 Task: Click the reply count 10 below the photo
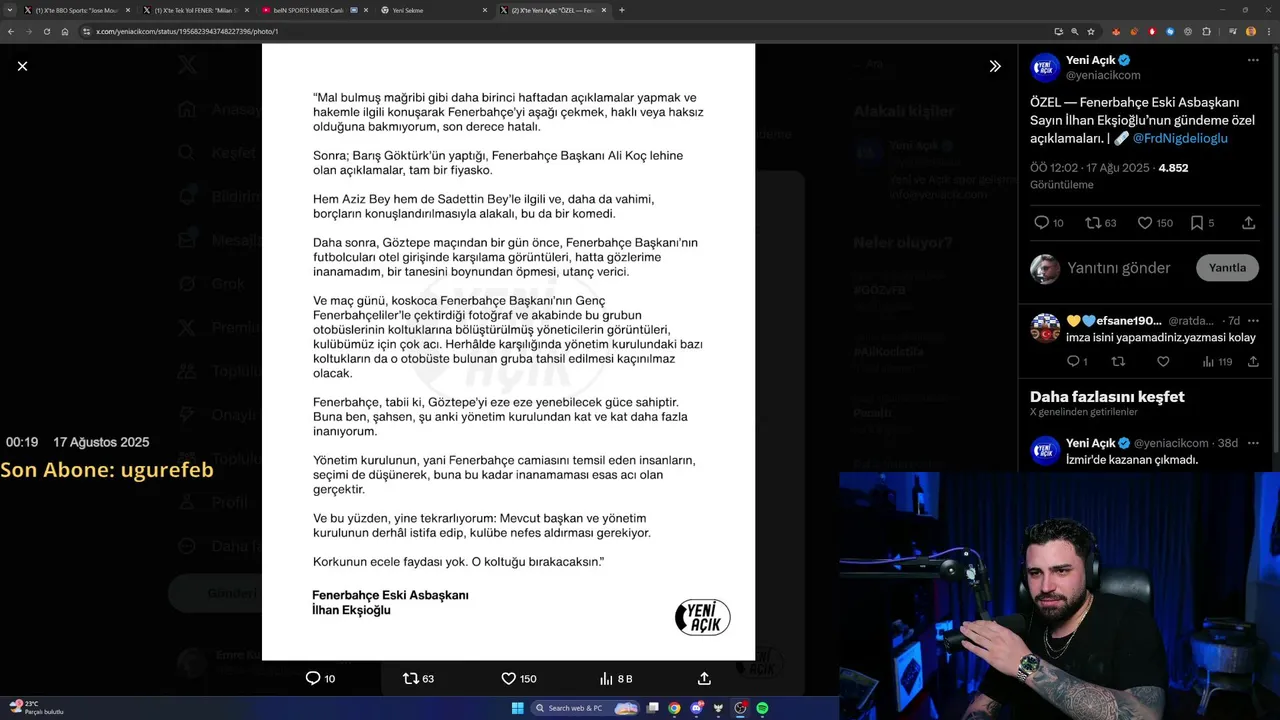coord(320,678)
